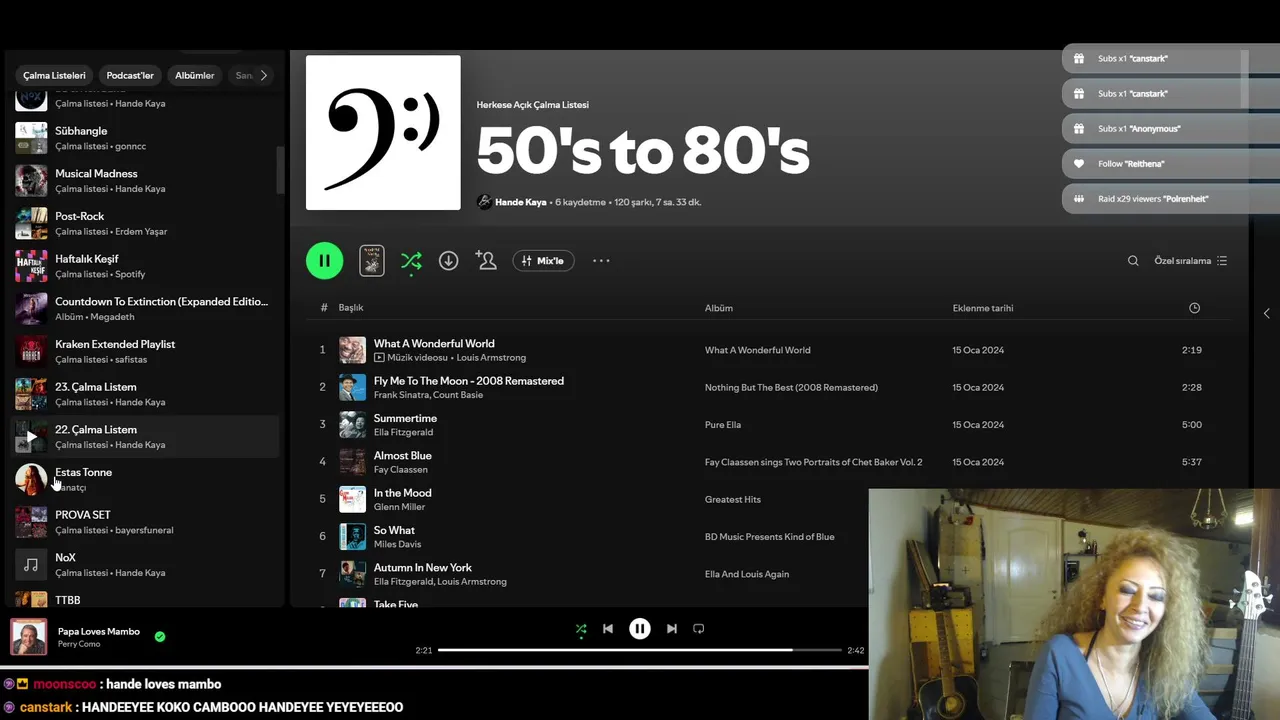Open the Countdown To Extinction album
The height and width of the screenshot is (720, 1280).
click(x=146, y=309)
